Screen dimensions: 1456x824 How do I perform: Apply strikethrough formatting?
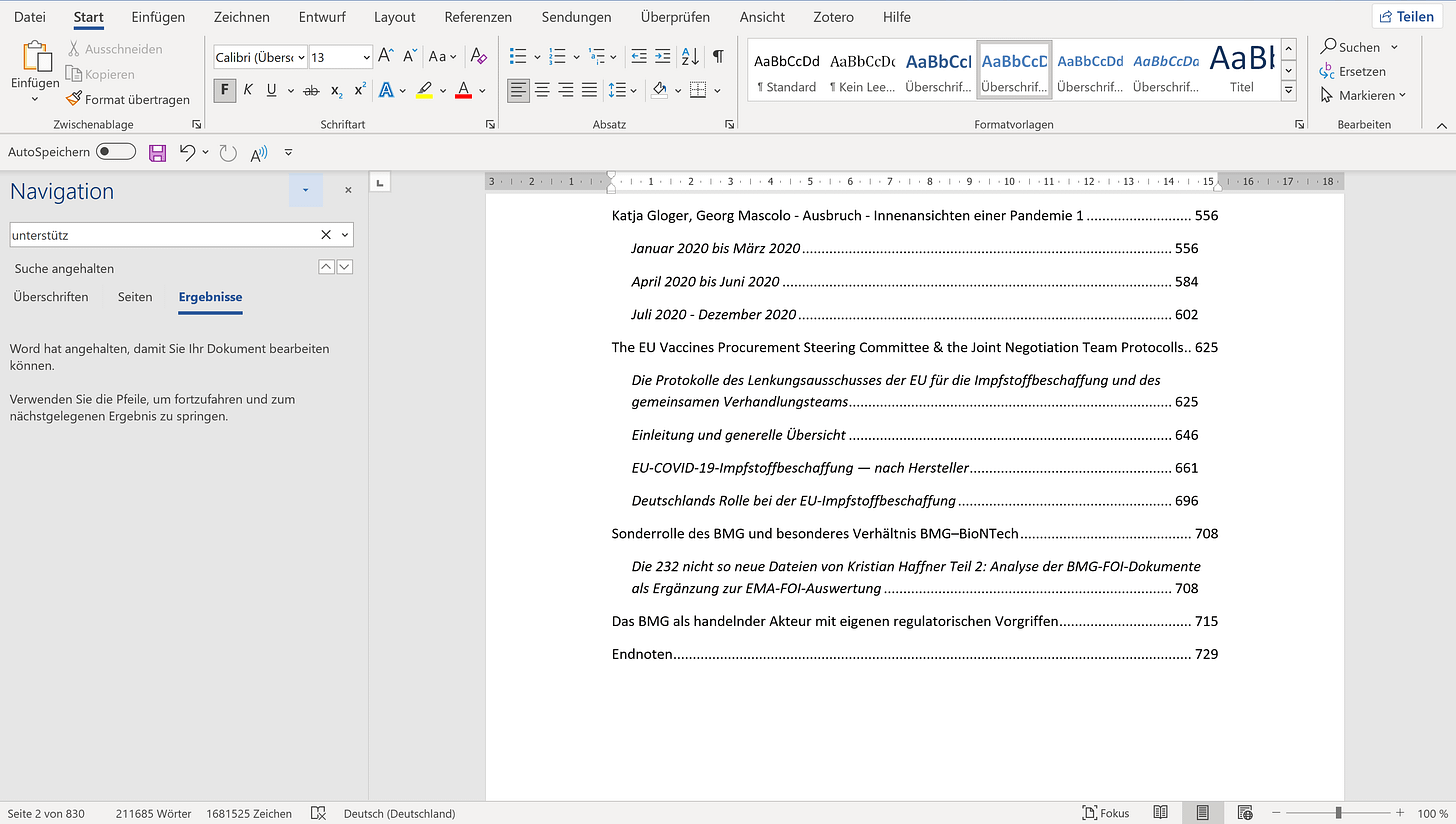tap(311, 90)
